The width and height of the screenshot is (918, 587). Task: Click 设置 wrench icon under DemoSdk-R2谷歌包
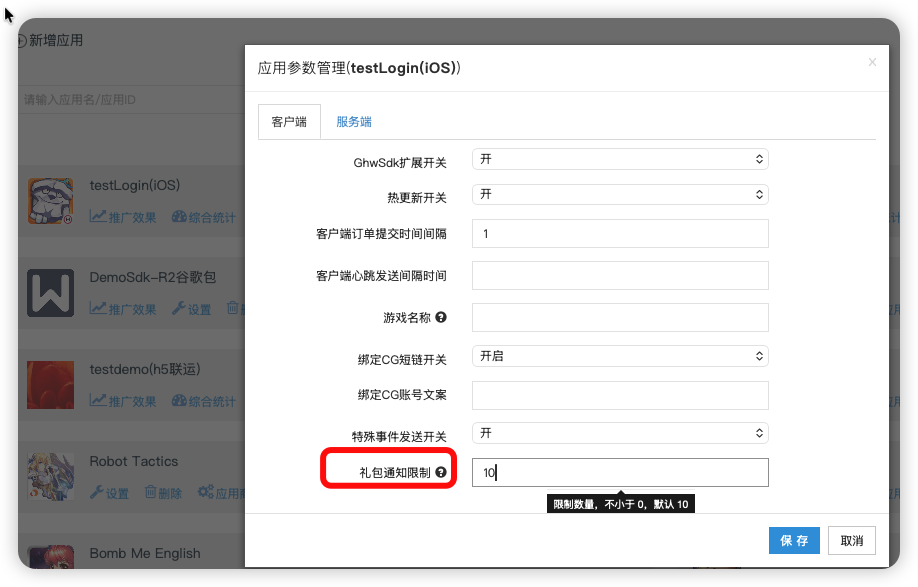(178, 308)
